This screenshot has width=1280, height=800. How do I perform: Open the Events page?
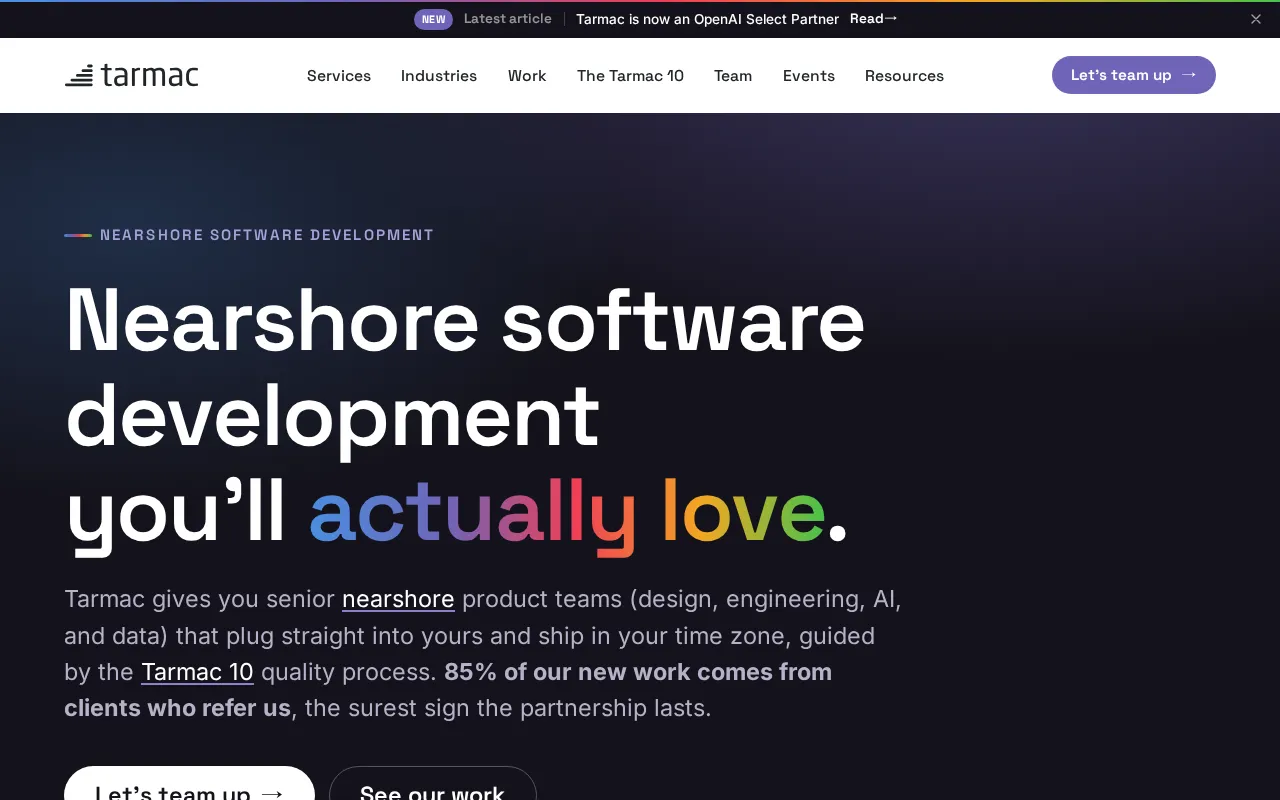click(x=809, y=76)
